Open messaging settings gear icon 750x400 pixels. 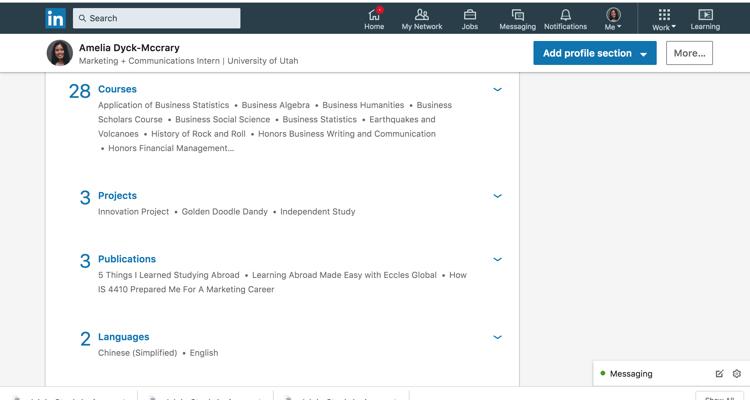click(737, 374)
